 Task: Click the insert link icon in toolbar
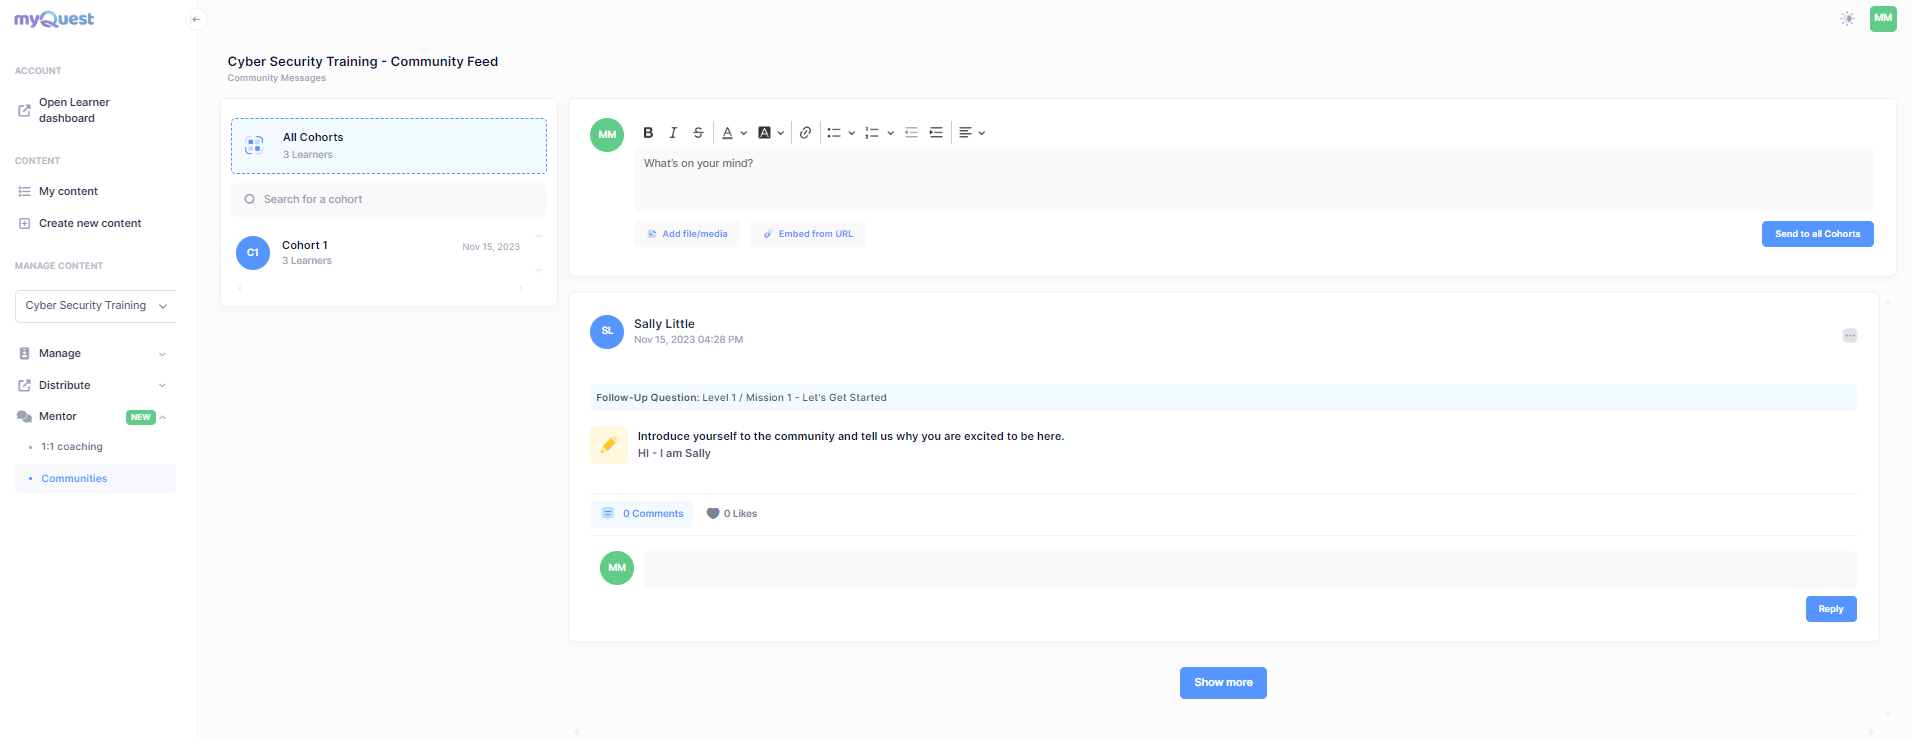point(805,133)
